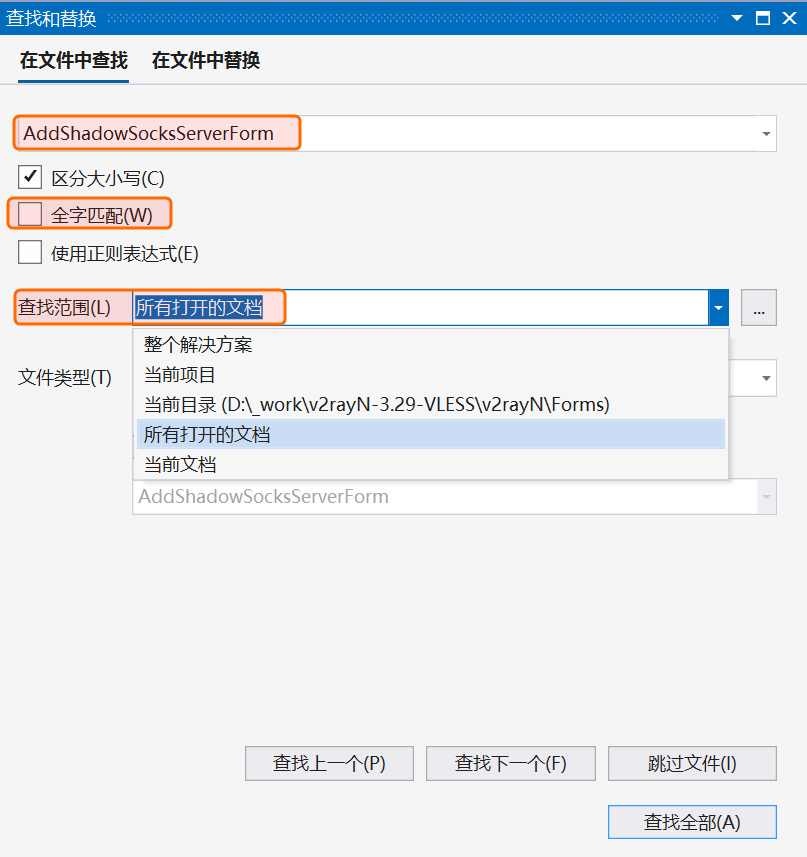Switch to the 在文件中替换 tab
The height and width of the screenshot is (857, 807).
pos(206,61)
